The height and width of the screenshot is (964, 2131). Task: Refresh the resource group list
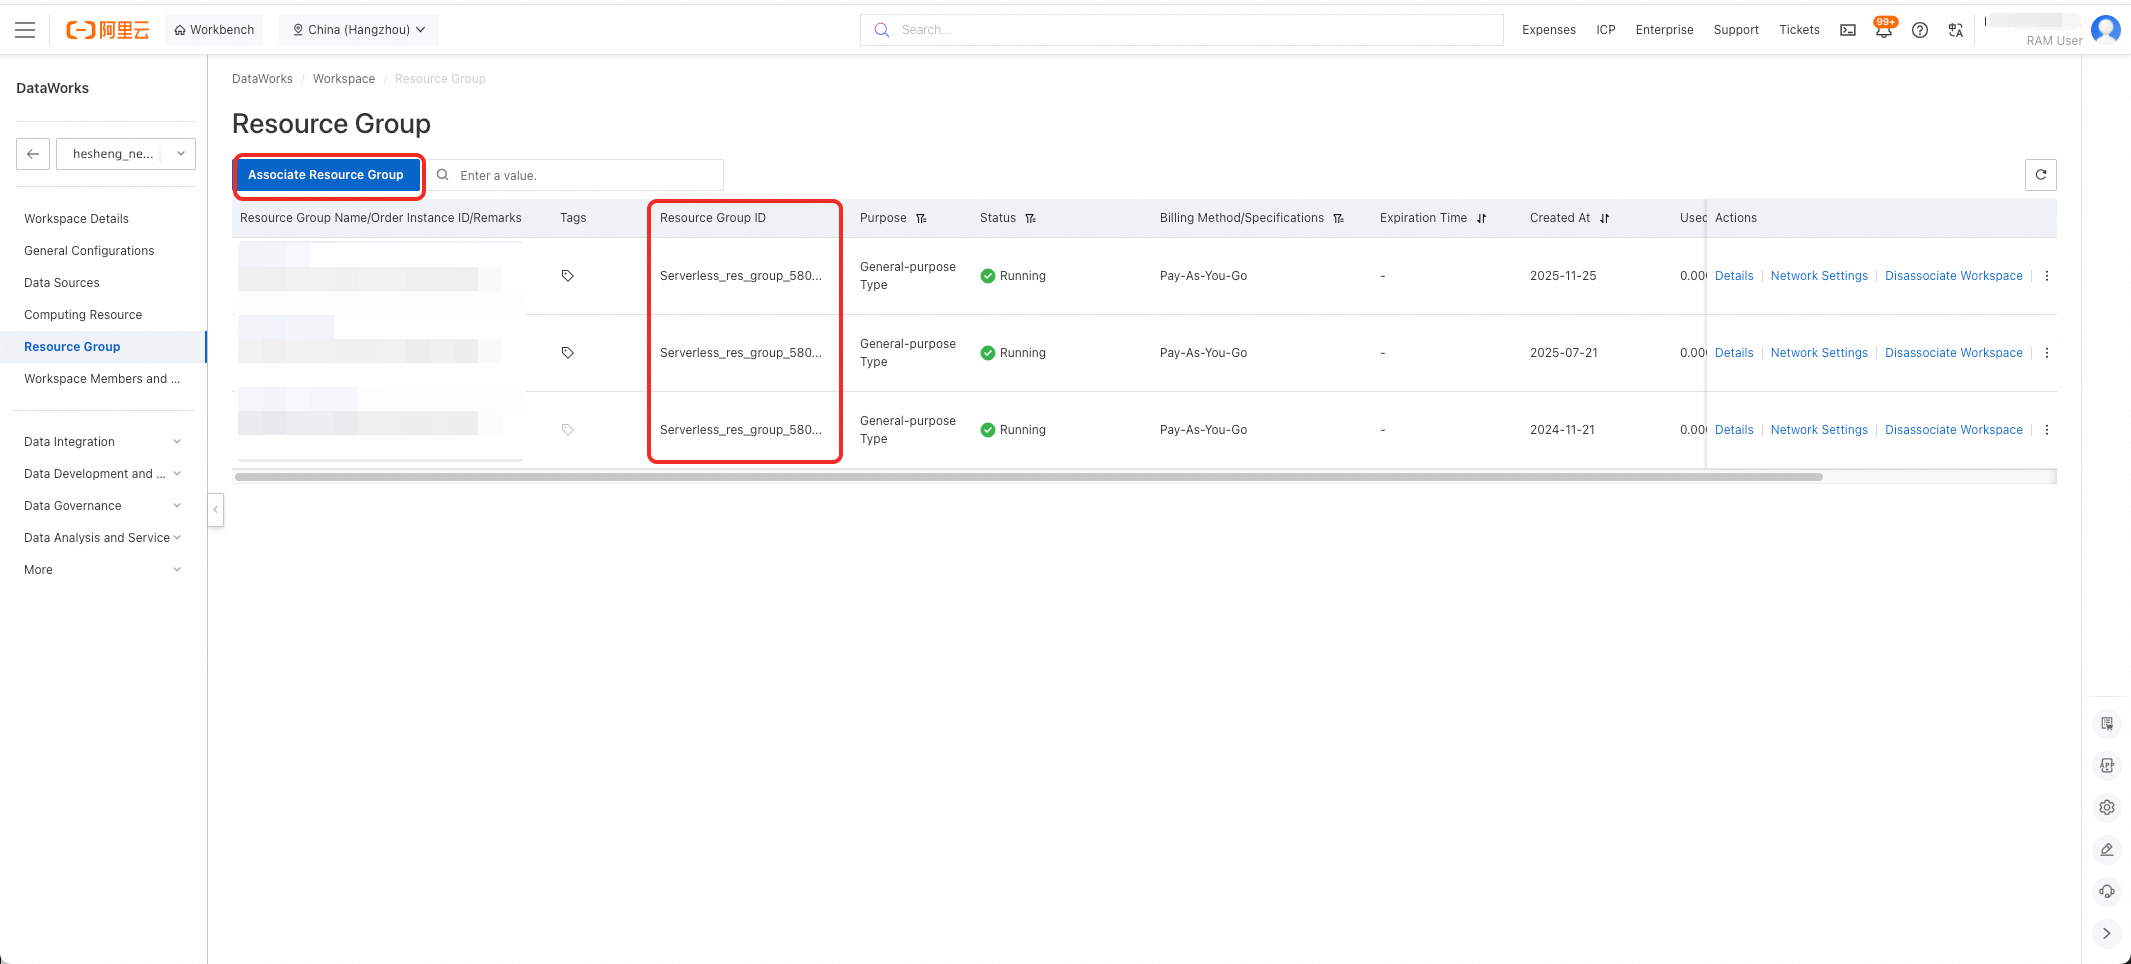pyautogui.click(x=2041, y=175)
